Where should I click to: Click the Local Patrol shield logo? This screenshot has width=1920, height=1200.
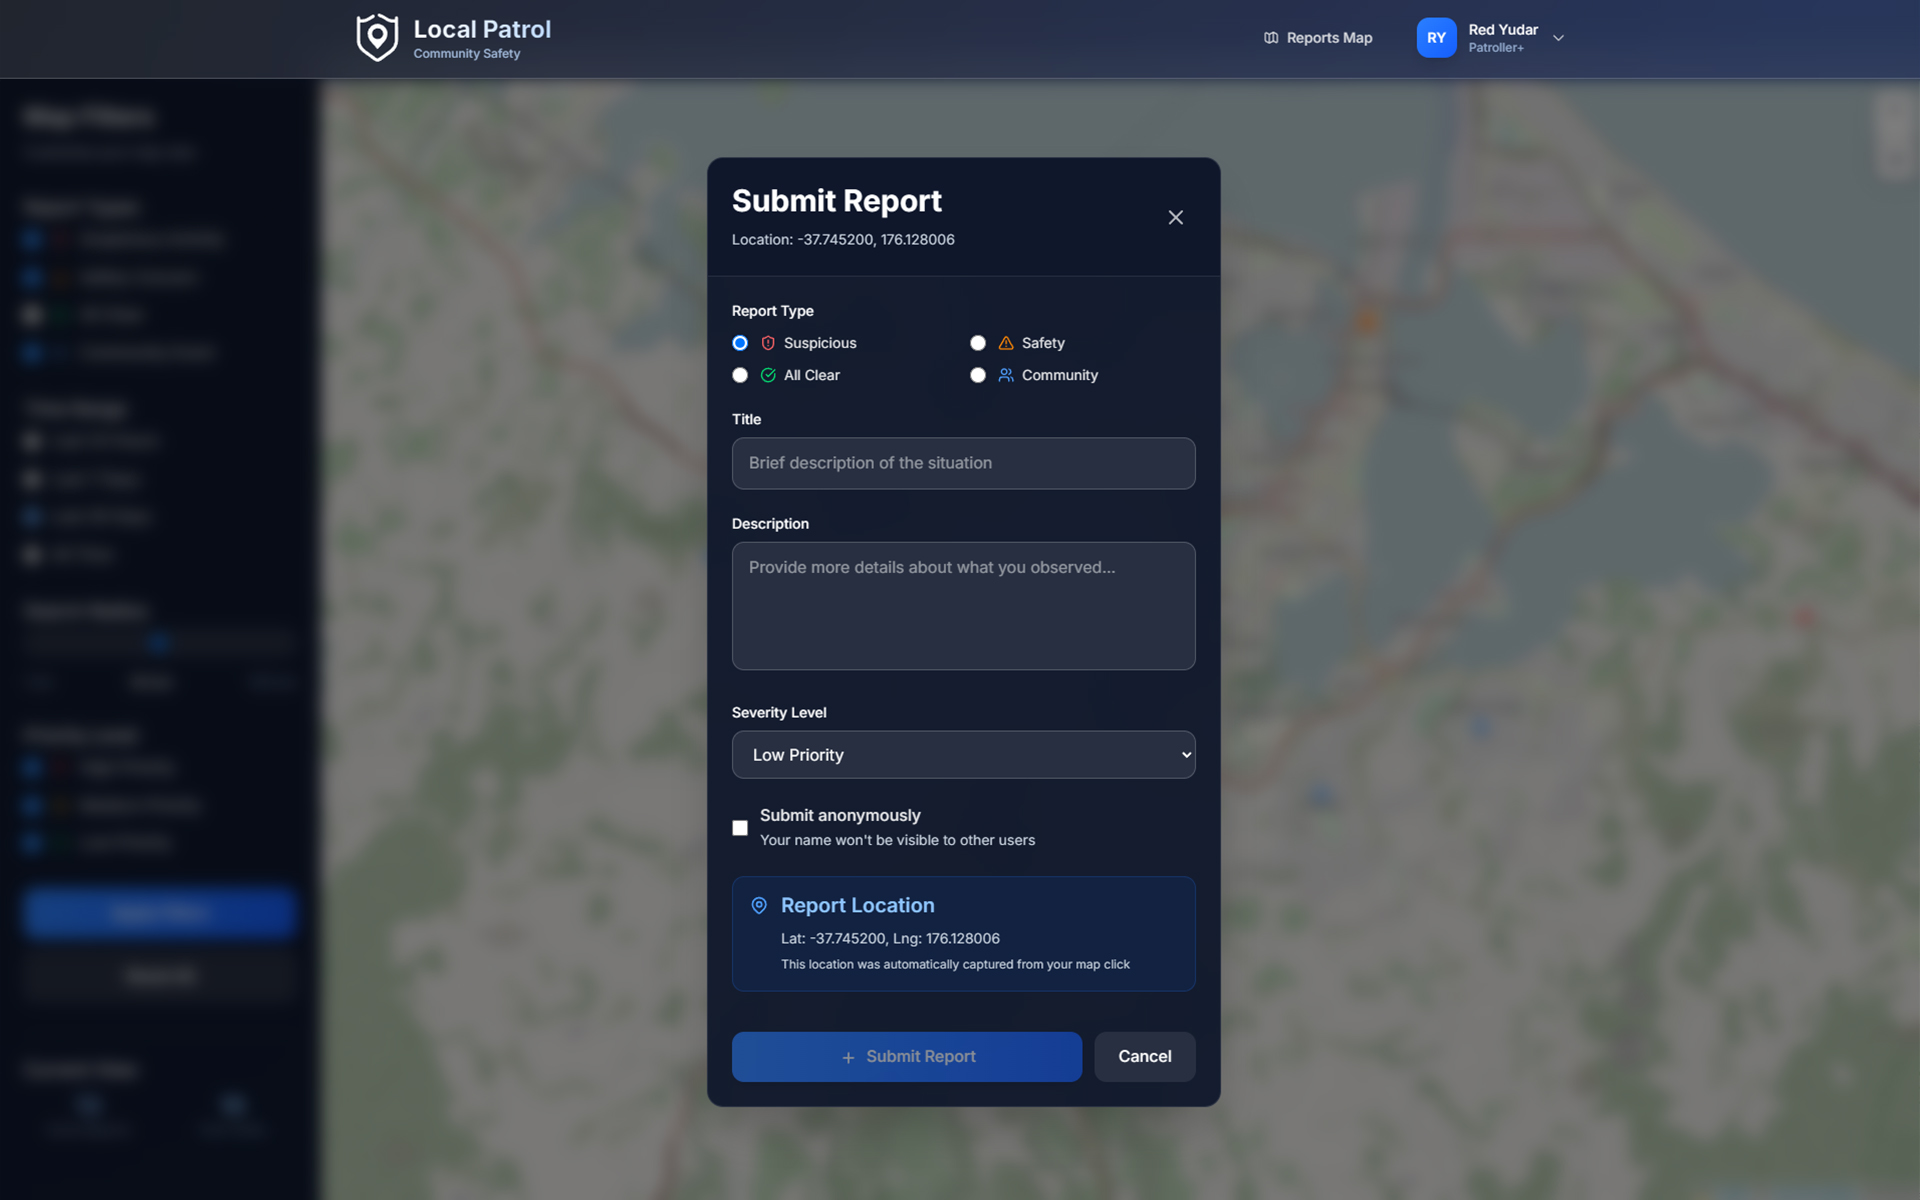(377, 38)
